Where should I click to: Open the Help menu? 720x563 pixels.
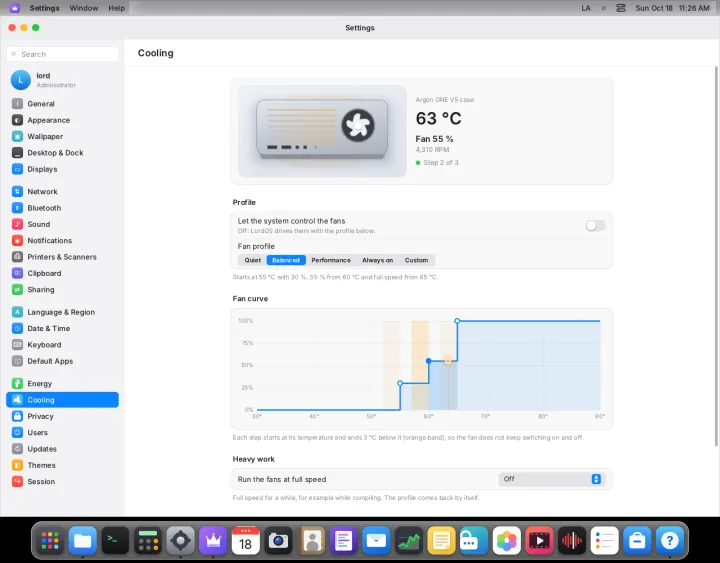tap(116, 8)
